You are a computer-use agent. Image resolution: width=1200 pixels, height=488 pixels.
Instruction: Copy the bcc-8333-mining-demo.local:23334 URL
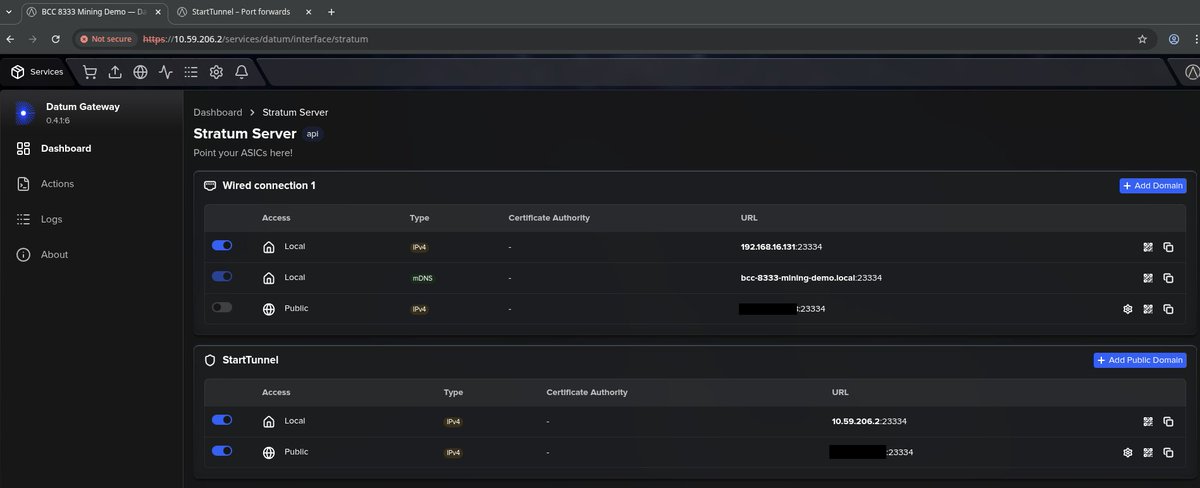1168,278
